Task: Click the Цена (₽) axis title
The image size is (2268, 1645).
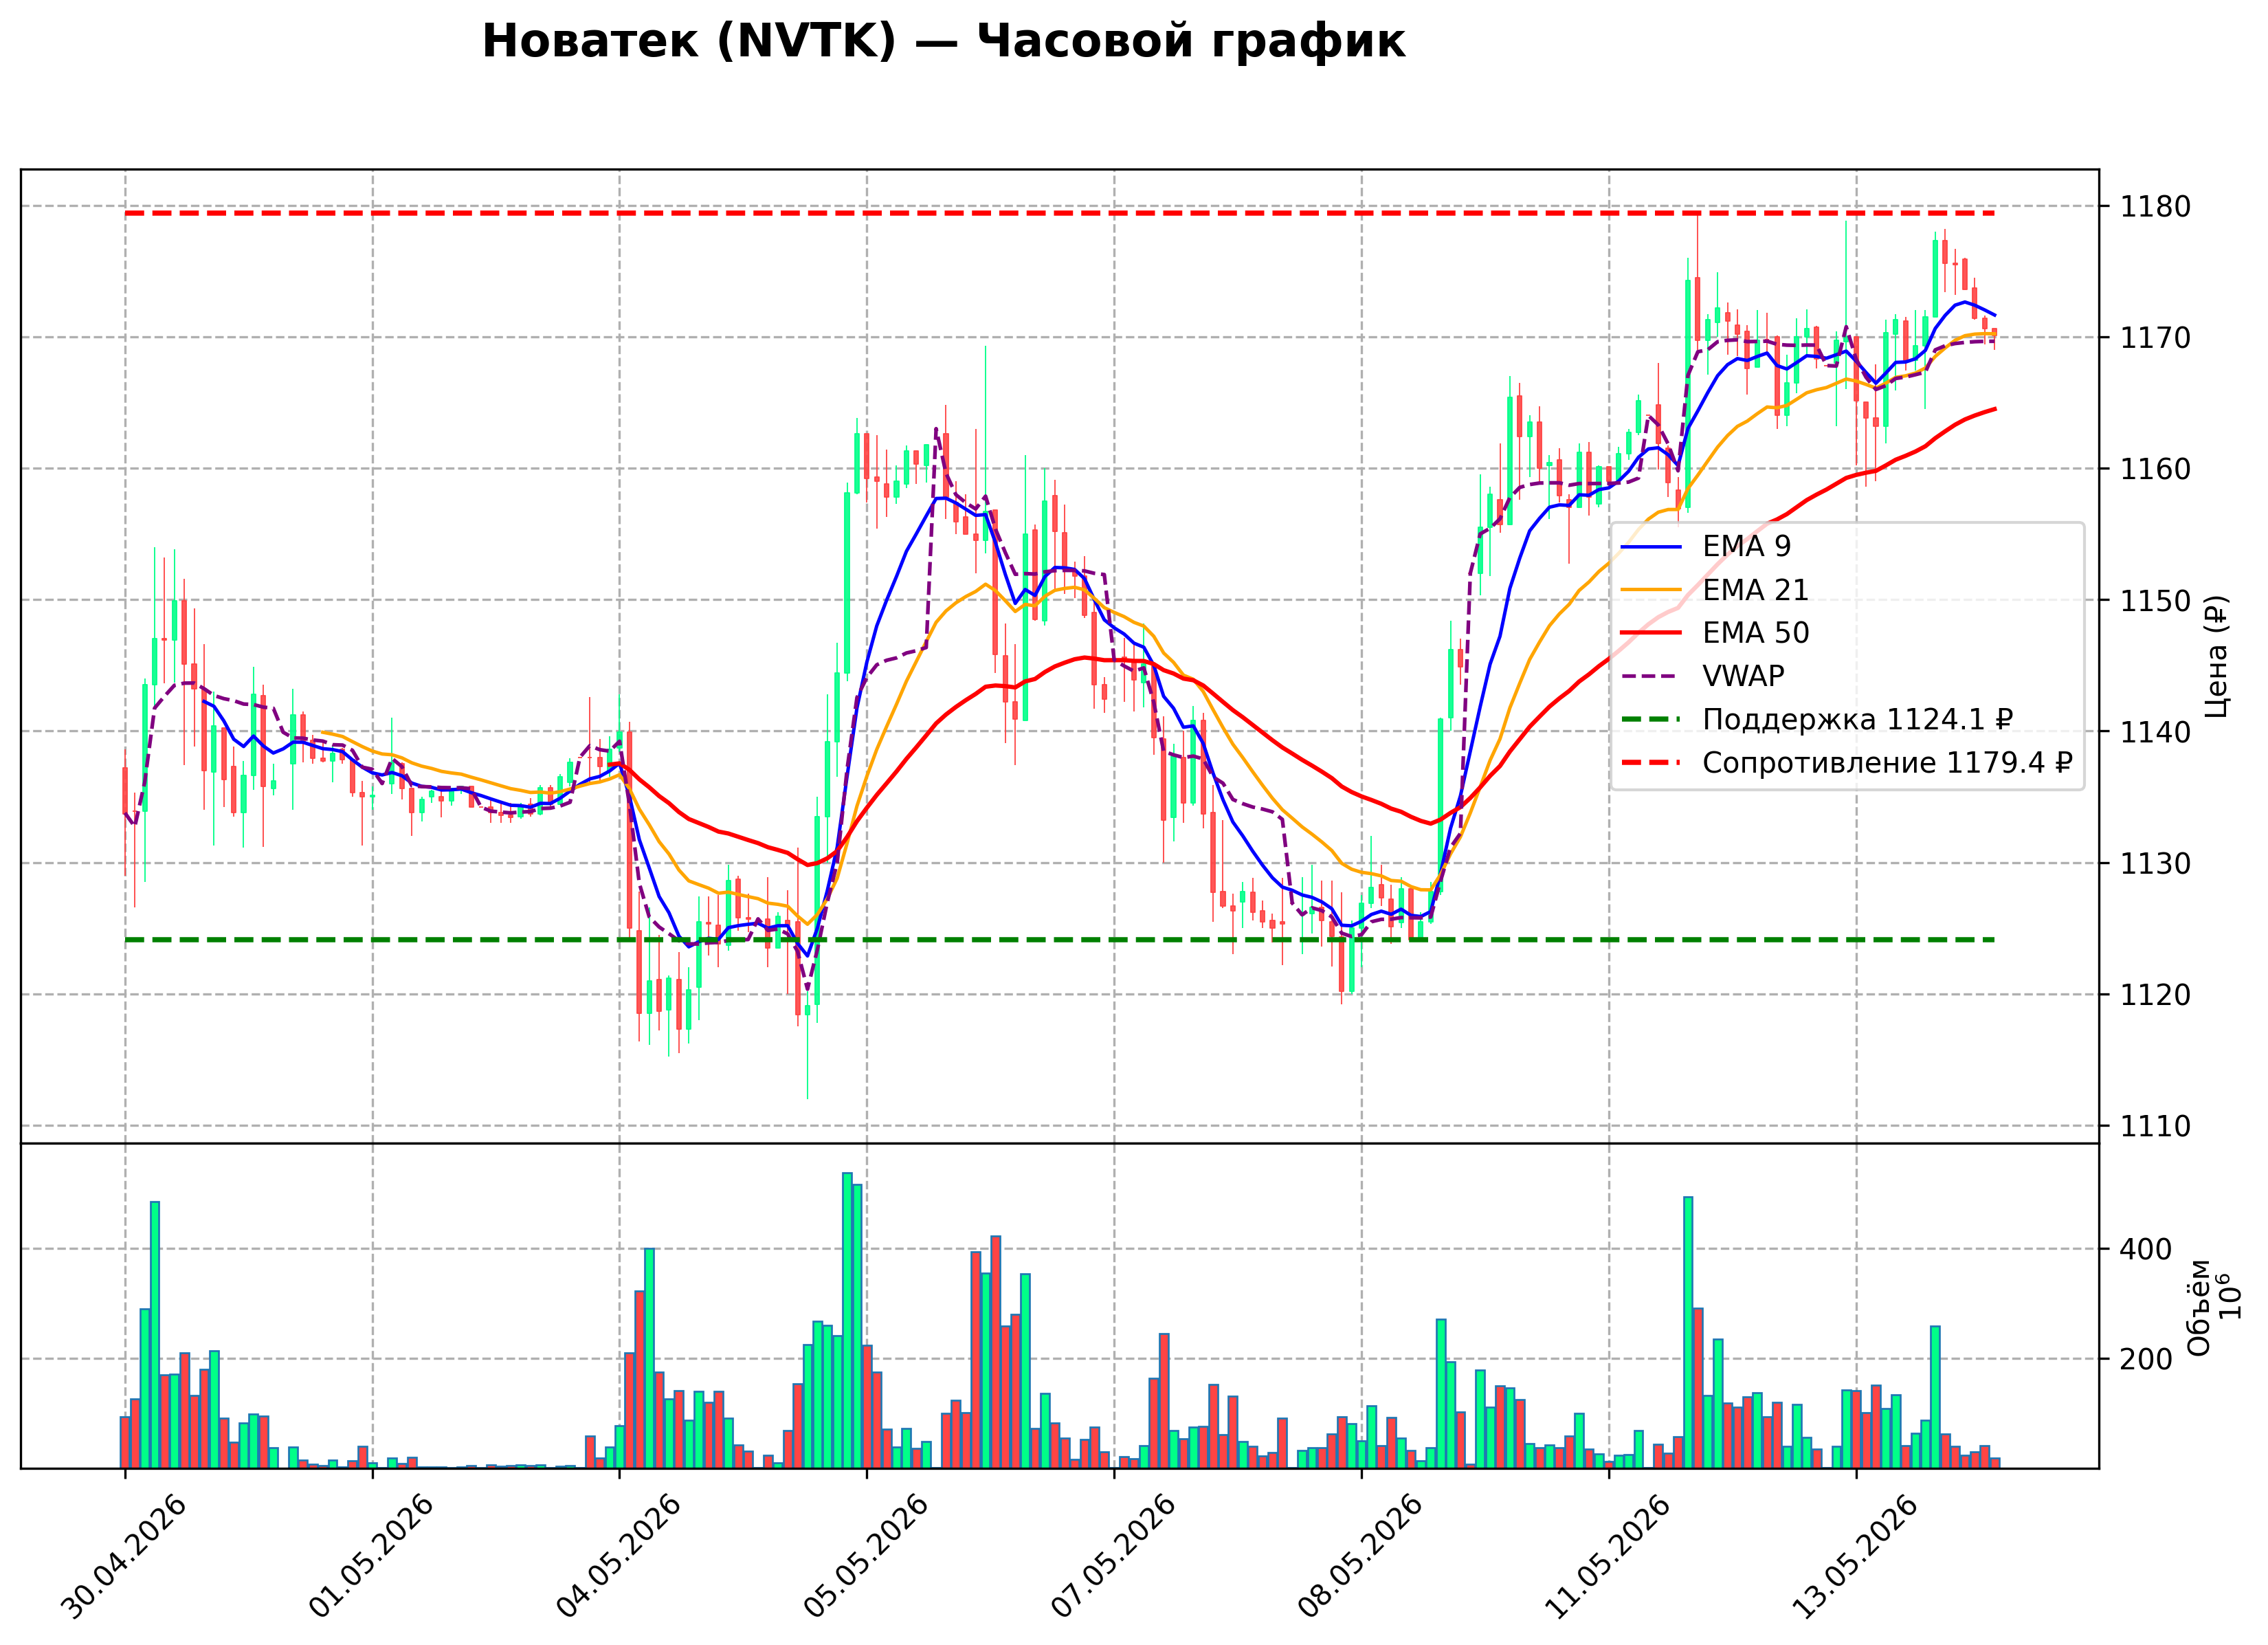Action: 2216,656
